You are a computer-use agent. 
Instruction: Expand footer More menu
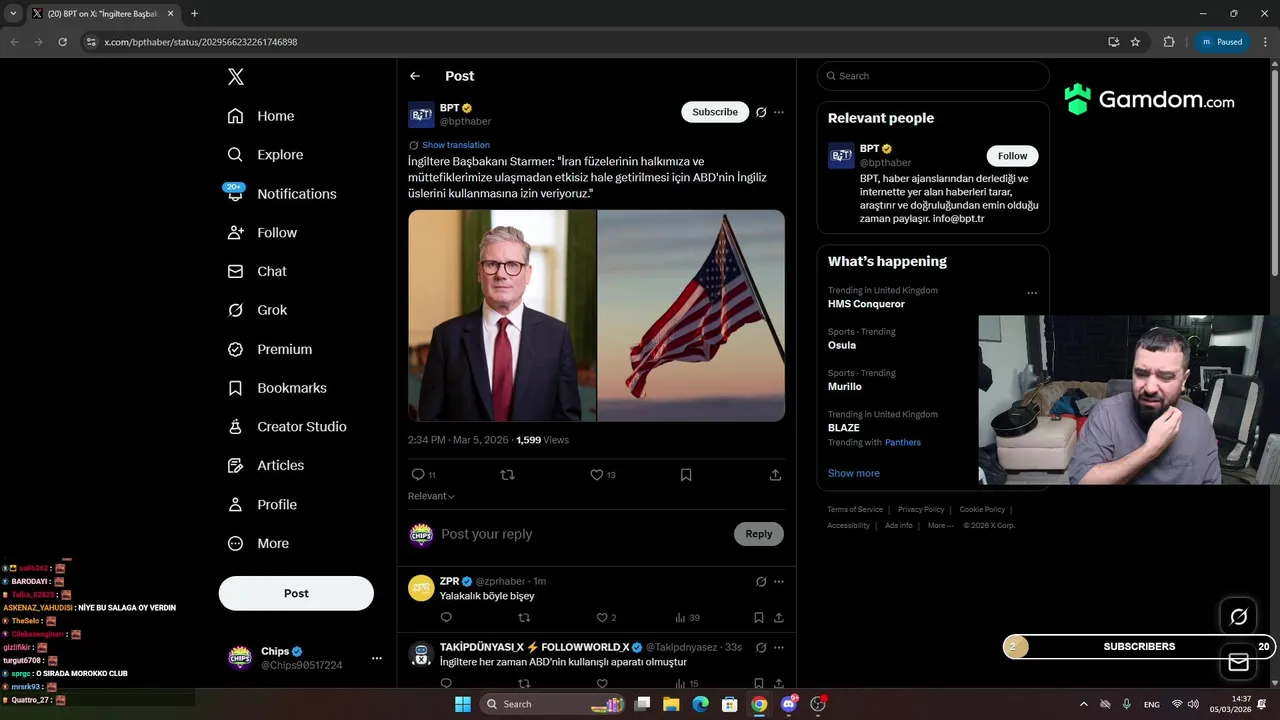(x=940, y=526)
